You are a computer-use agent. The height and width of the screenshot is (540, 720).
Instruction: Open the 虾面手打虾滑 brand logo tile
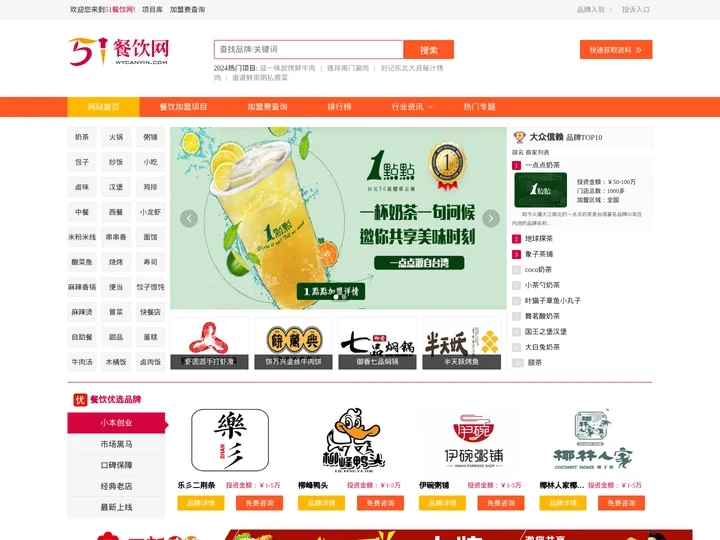(x=209, y=343)
